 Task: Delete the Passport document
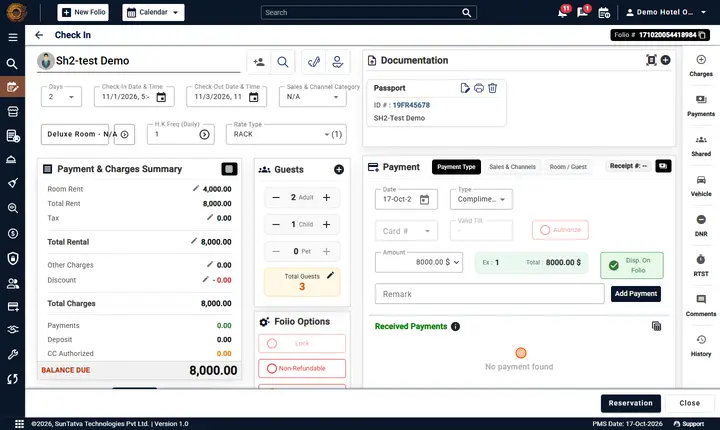tap(492, 88)
